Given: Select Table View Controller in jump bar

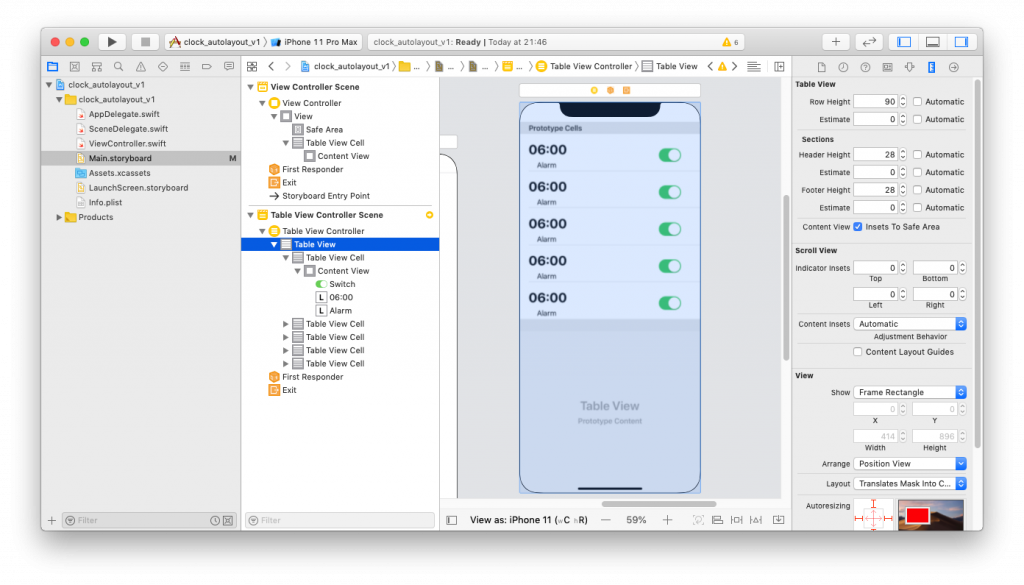Looking at the screenshot, I should click(x=584, y=67).
